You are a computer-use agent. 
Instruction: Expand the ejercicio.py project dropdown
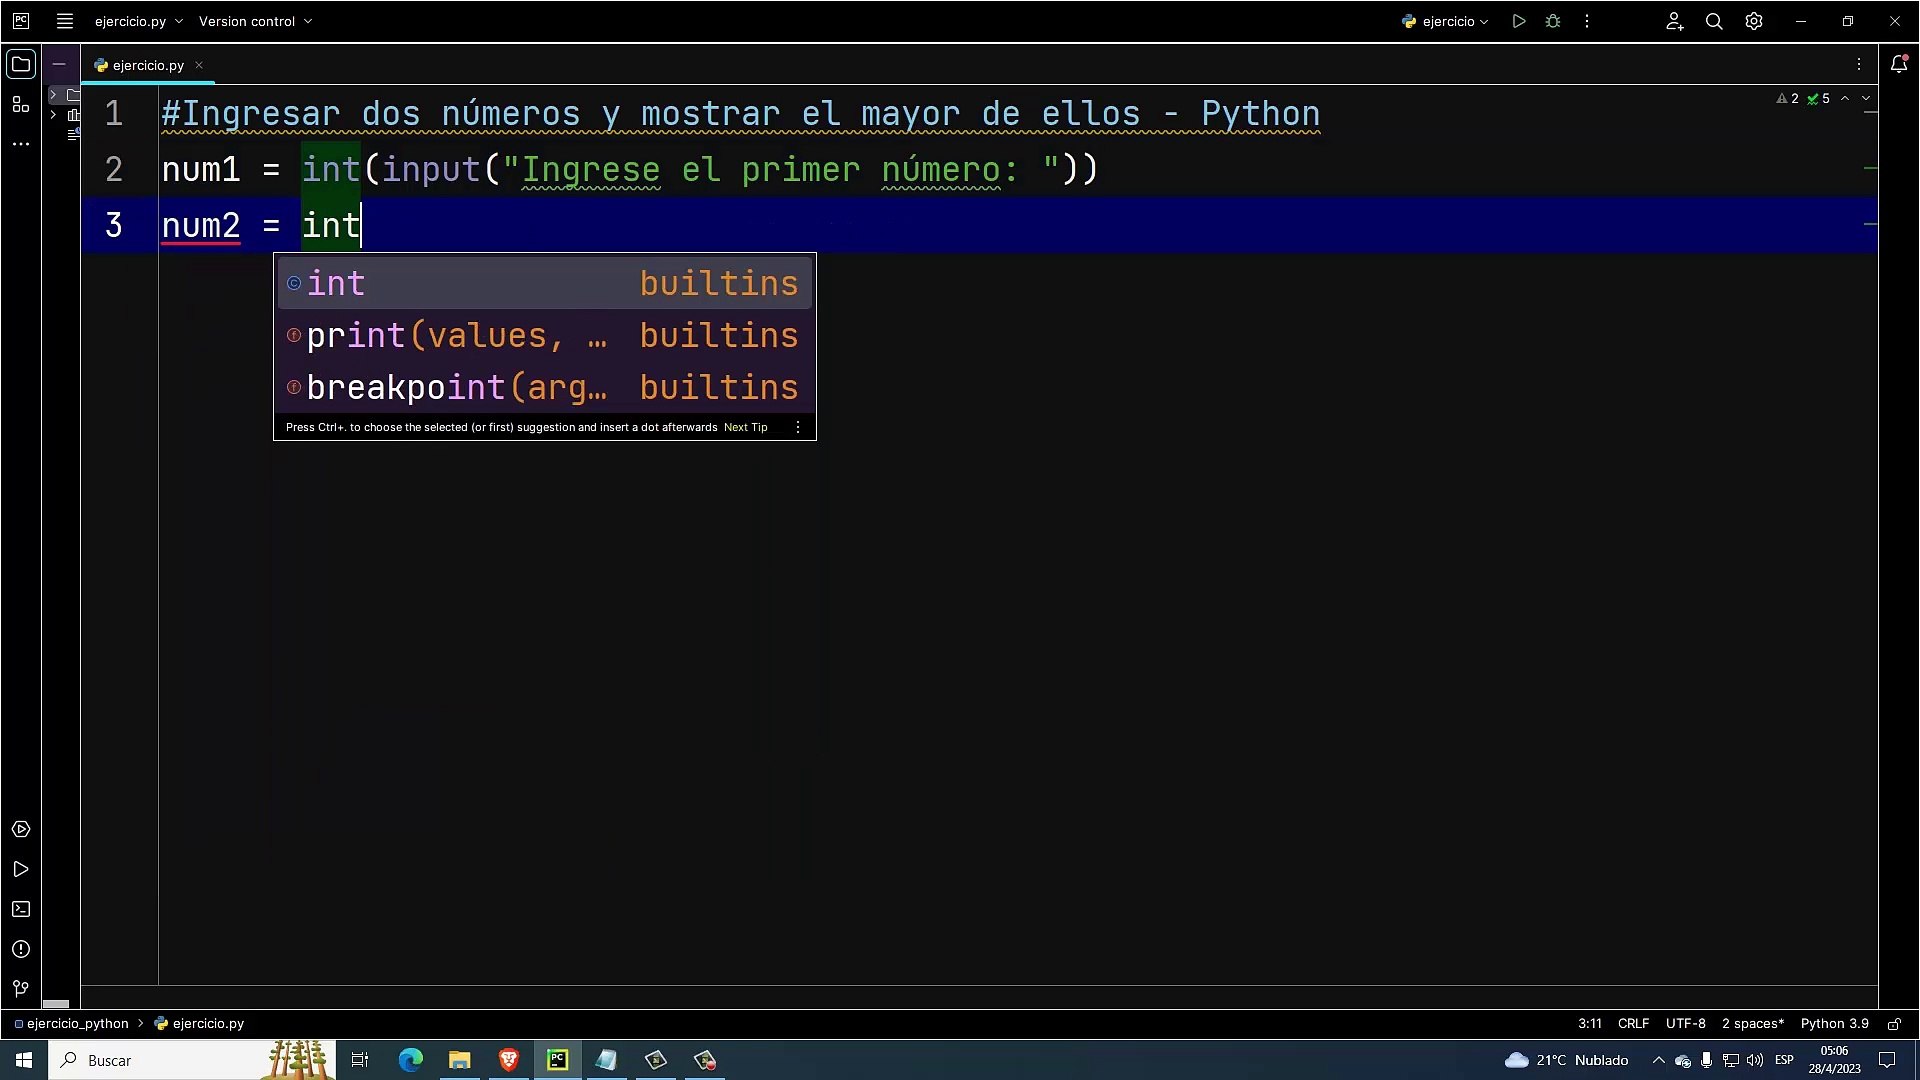tap(138, 21)
